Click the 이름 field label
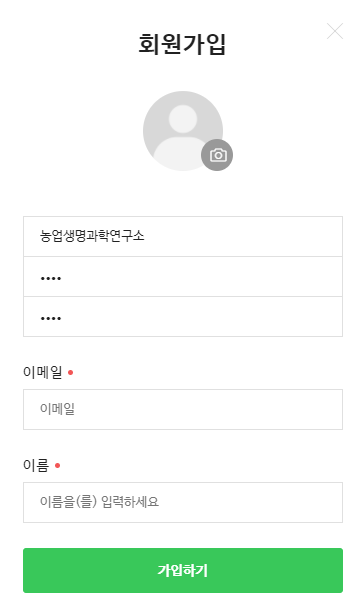This screenshot has width=364, height=616. [x=36, y=465]
